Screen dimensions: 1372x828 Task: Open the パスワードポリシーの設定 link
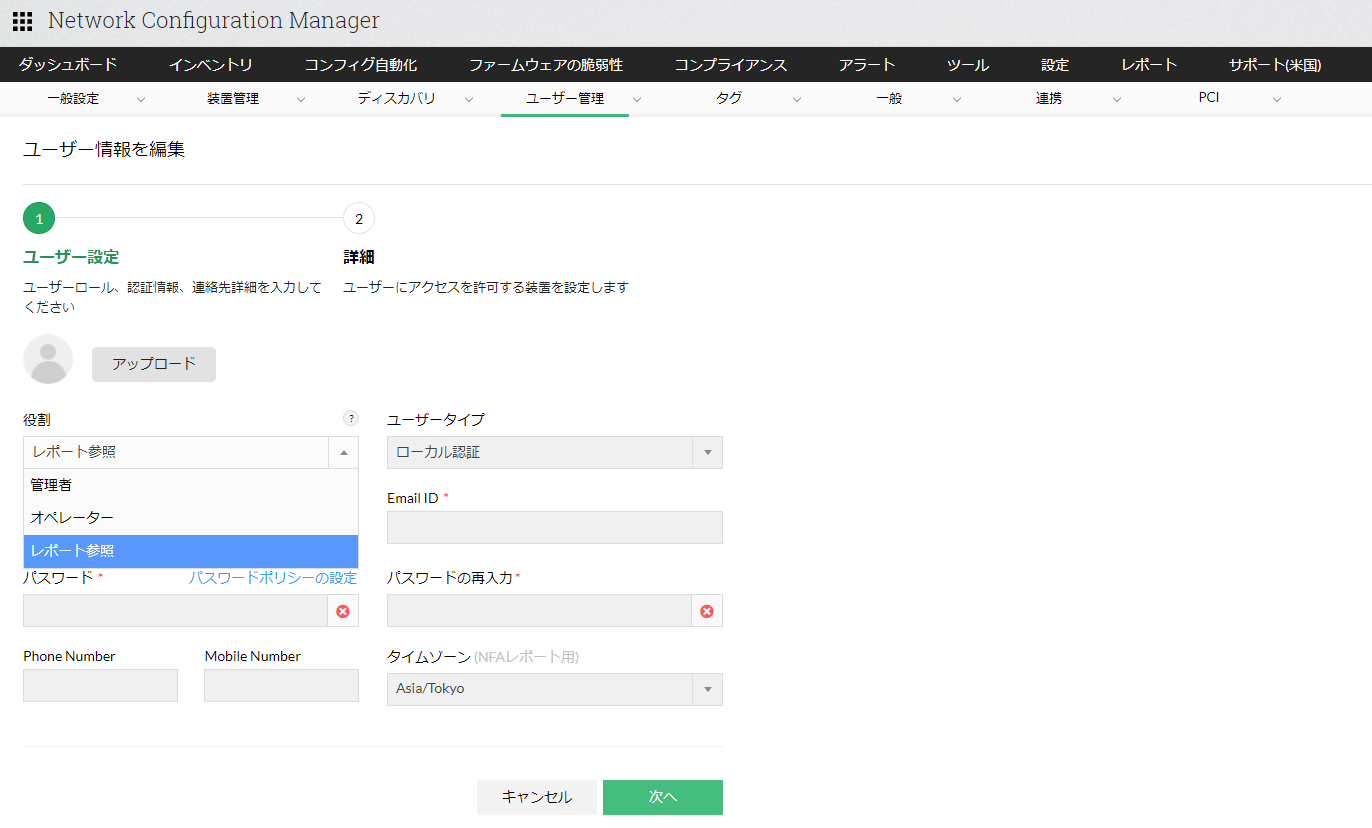click(273, 577)
